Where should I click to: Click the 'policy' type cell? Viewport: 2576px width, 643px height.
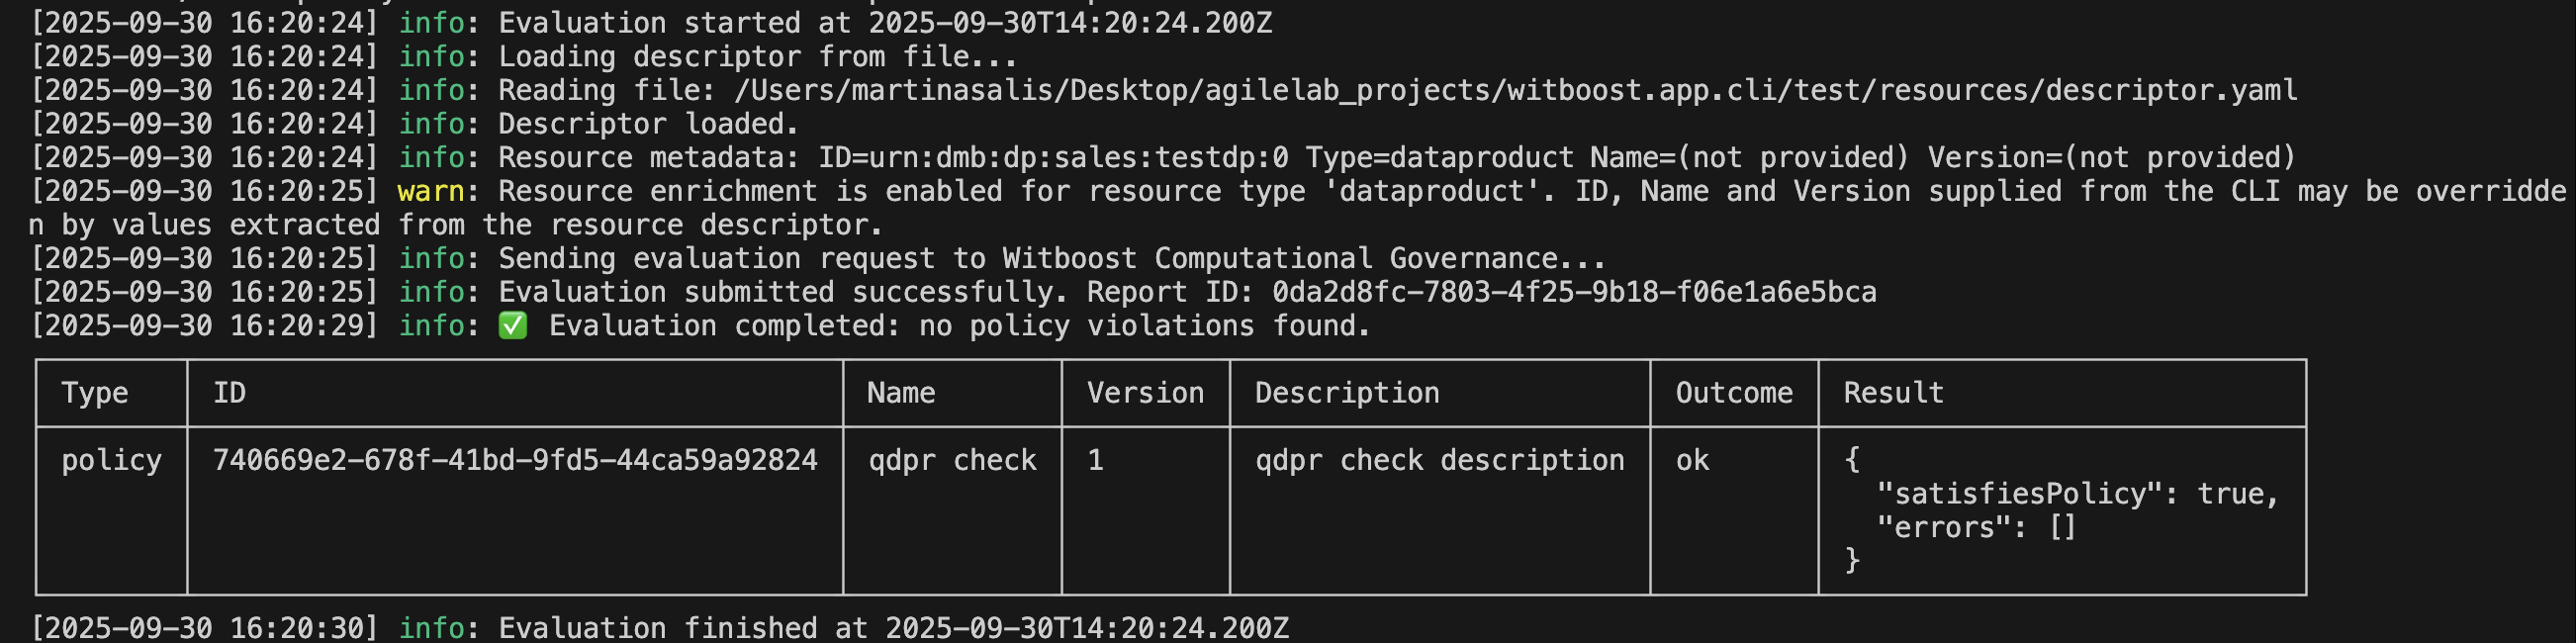pos(111,460)
